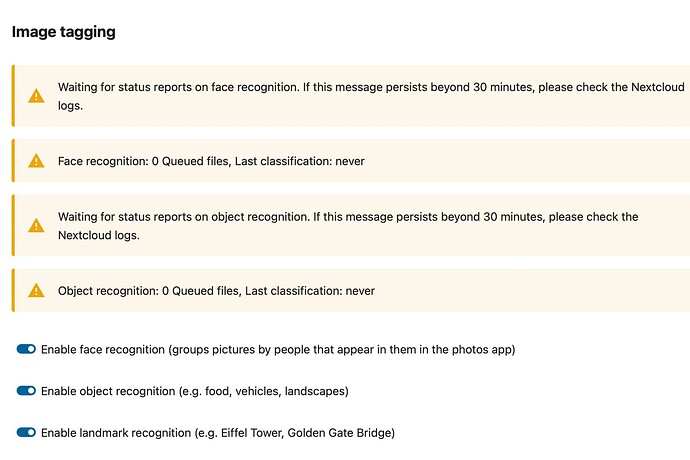Toggle the face recognition switch

(26, 349)
